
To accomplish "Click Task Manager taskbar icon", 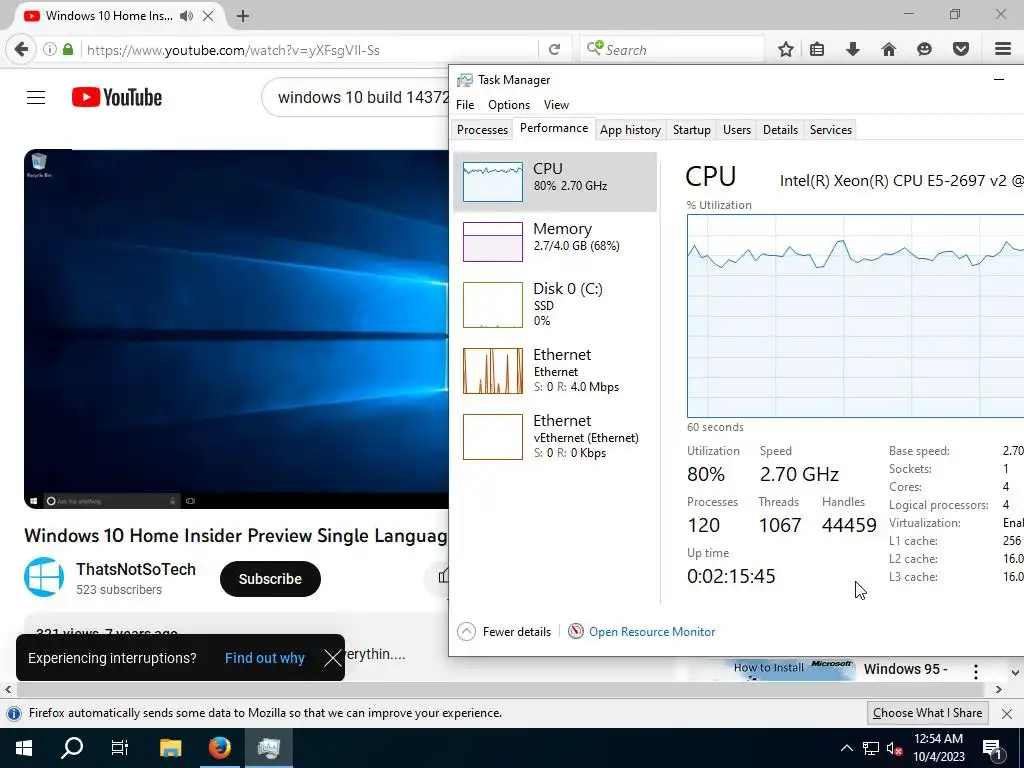I will click(268, 748).
